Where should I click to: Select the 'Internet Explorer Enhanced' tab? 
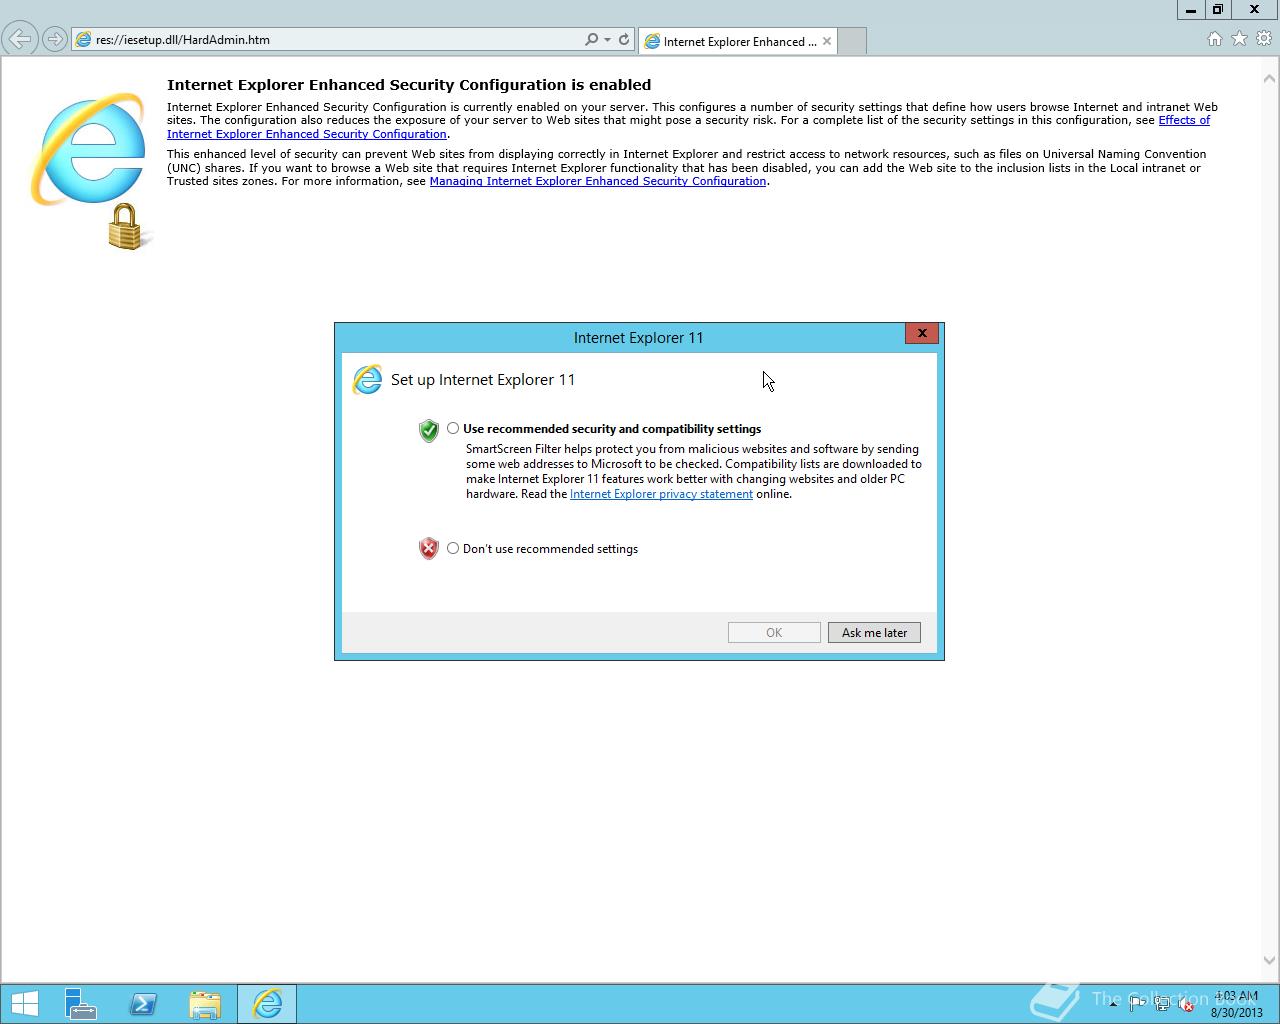pyautogui.click(x=738, y=41)
